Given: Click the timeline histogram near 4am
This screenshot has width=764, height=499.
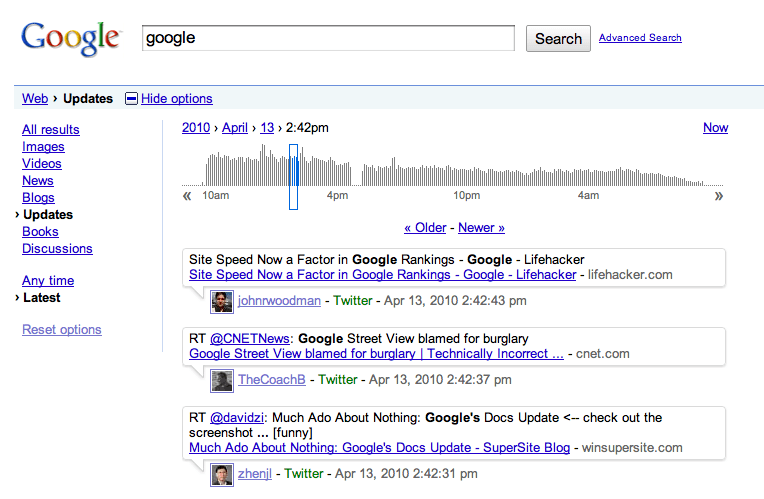Looking at the screenshot, I should (x=588, y=177).
